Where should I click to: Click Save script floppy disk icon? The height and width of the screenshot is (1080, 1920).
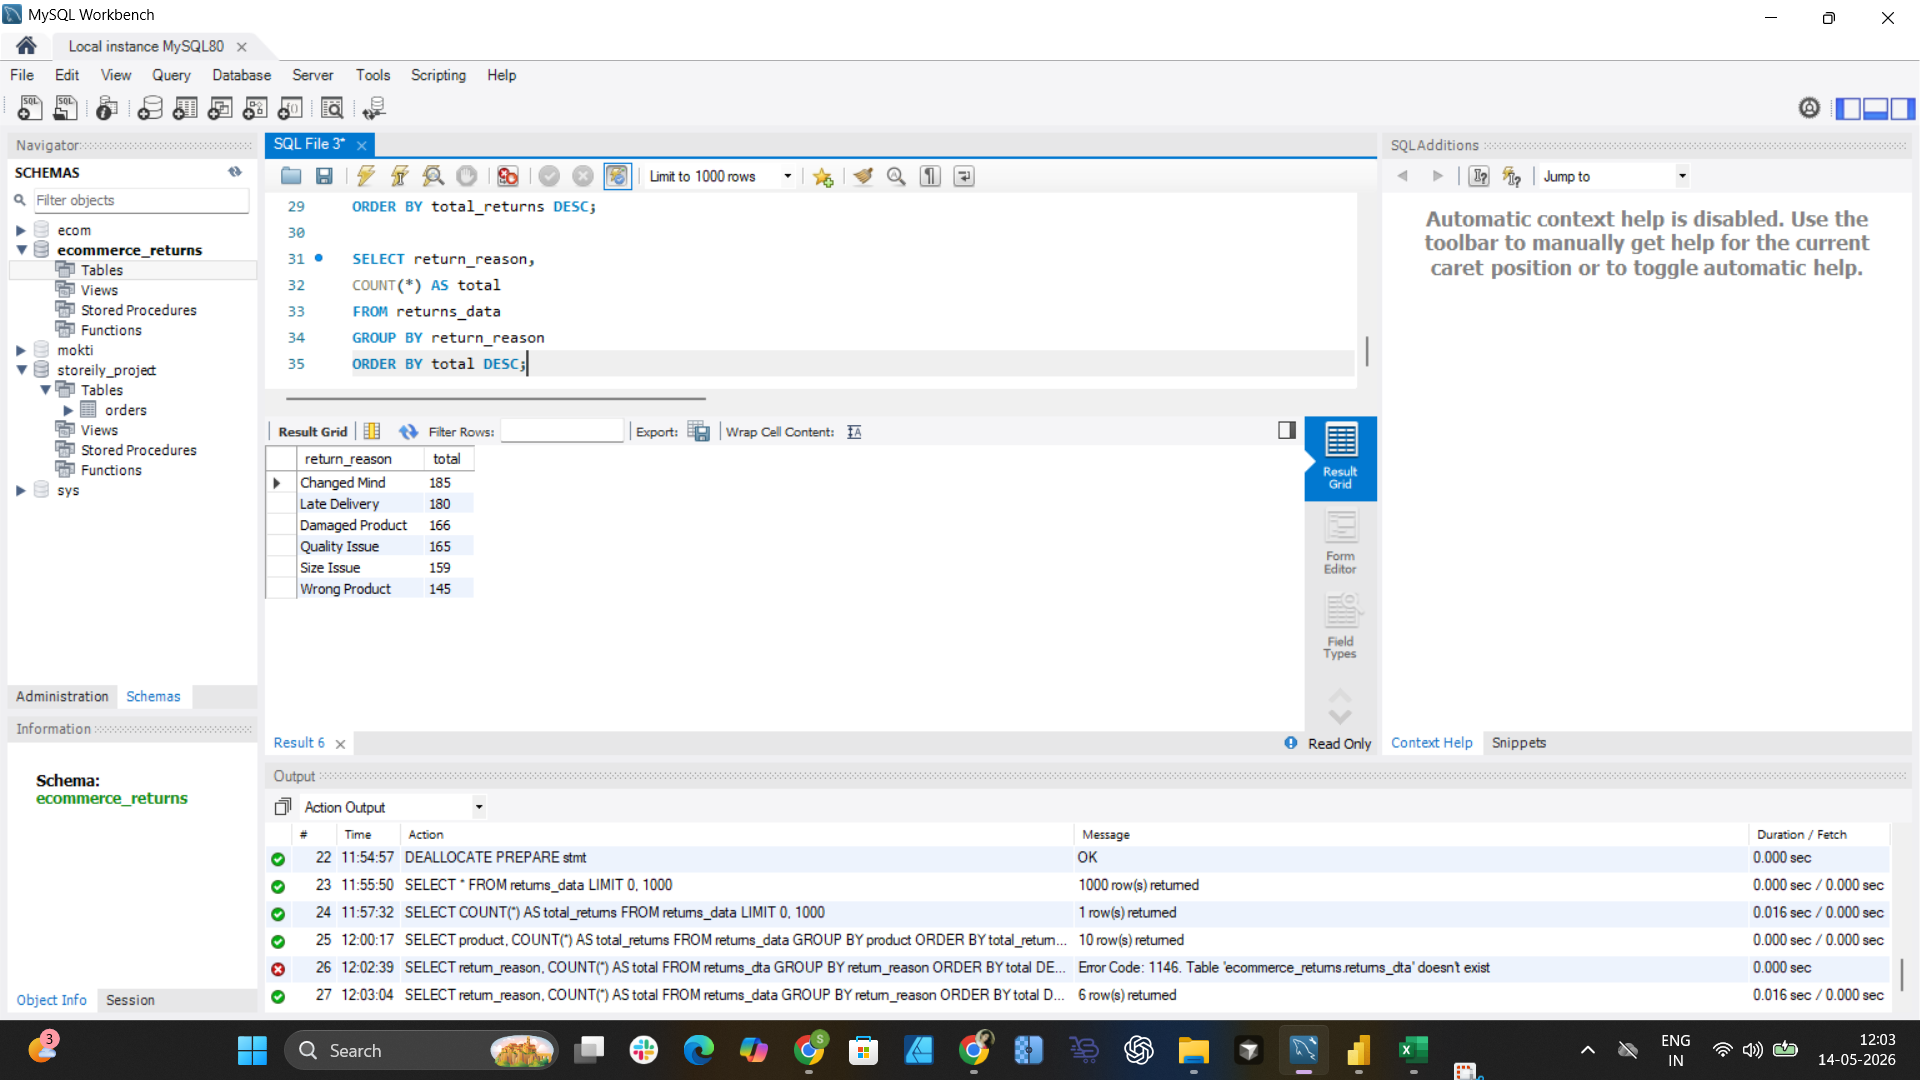coord(324,176)
